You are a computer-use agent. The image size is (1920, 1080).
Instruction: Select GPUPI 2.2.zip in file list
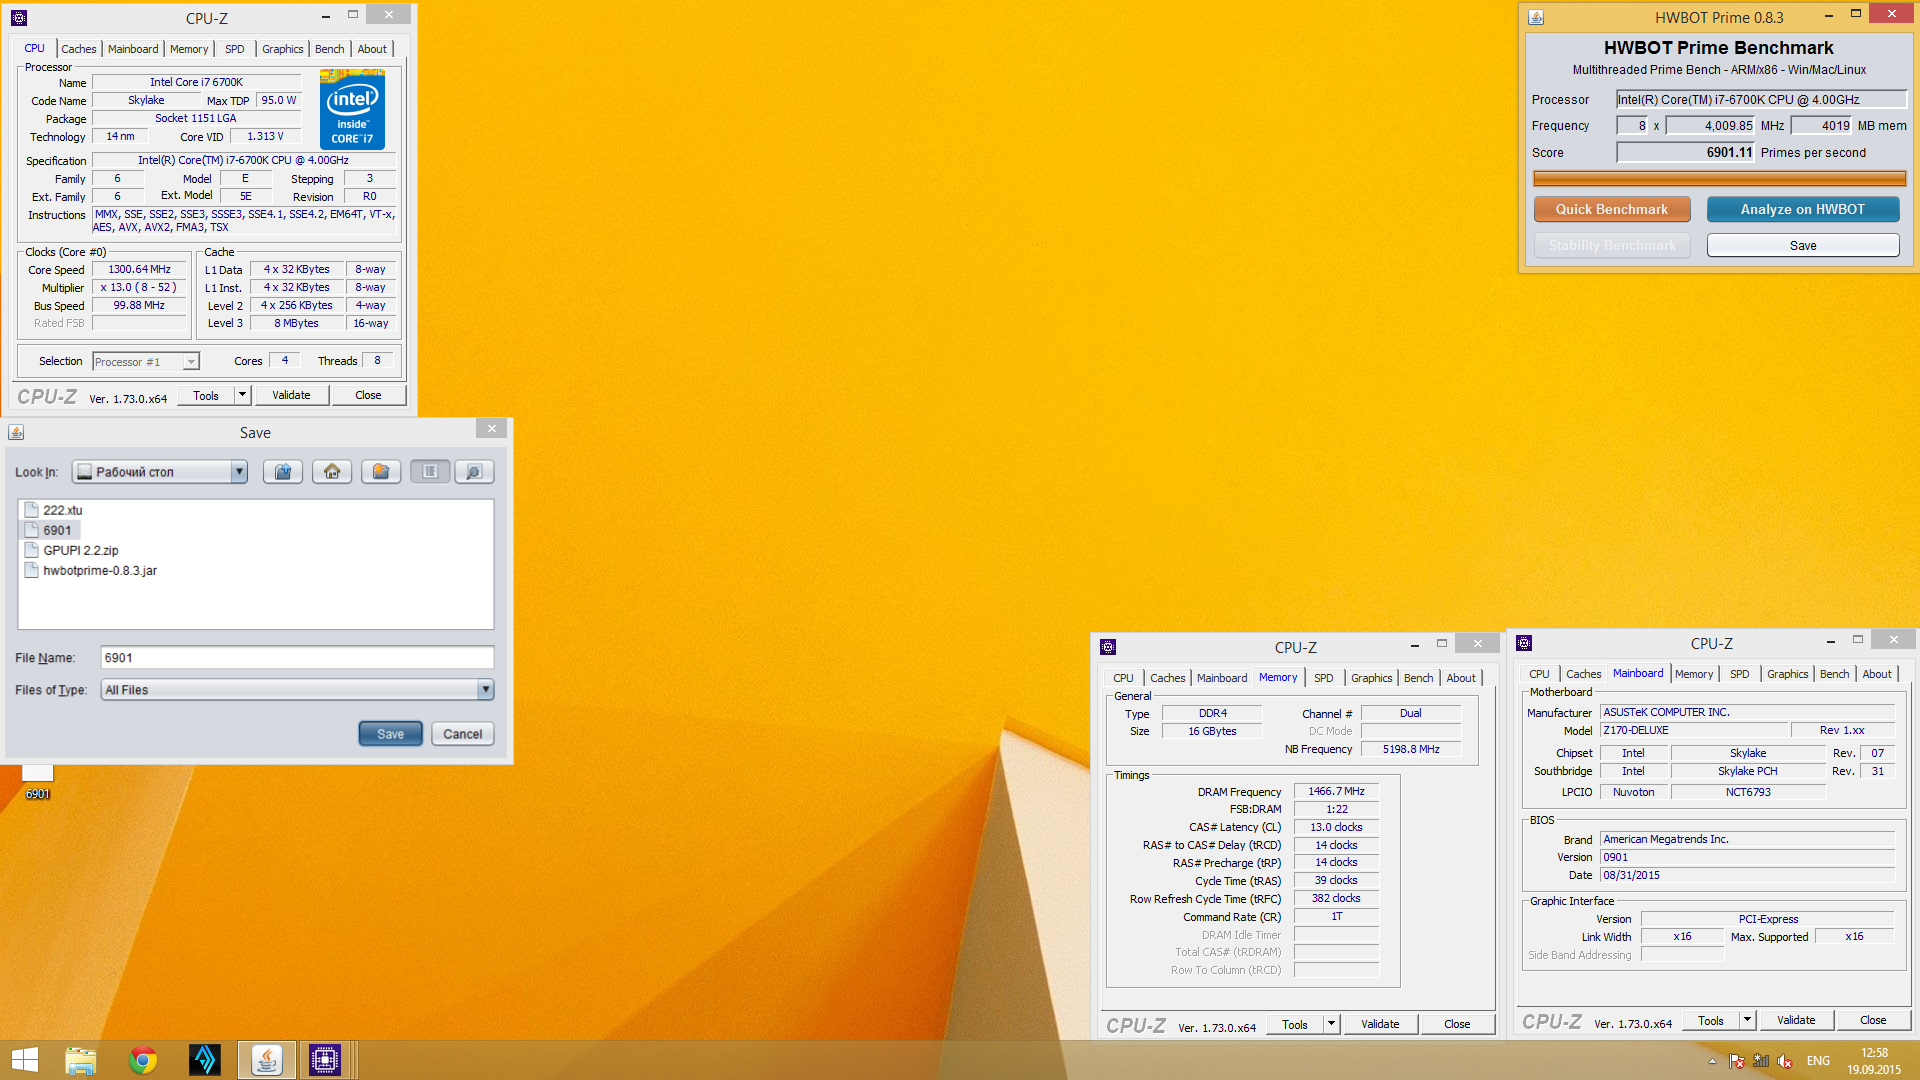coord(71,550)
